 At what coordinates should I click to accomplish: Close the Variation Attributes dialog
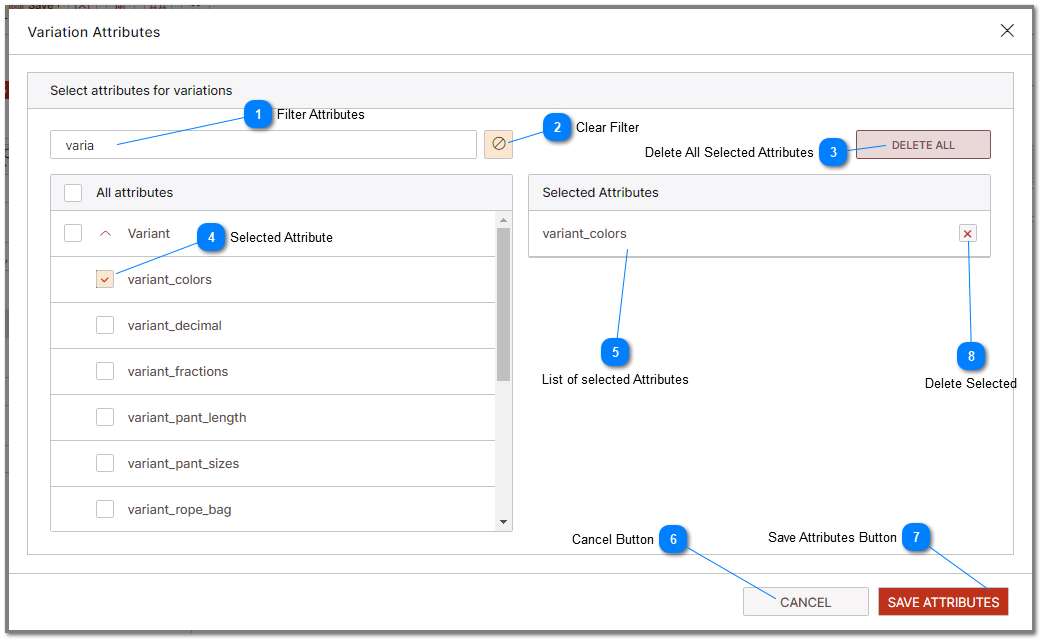click(x=1008, y=30)
